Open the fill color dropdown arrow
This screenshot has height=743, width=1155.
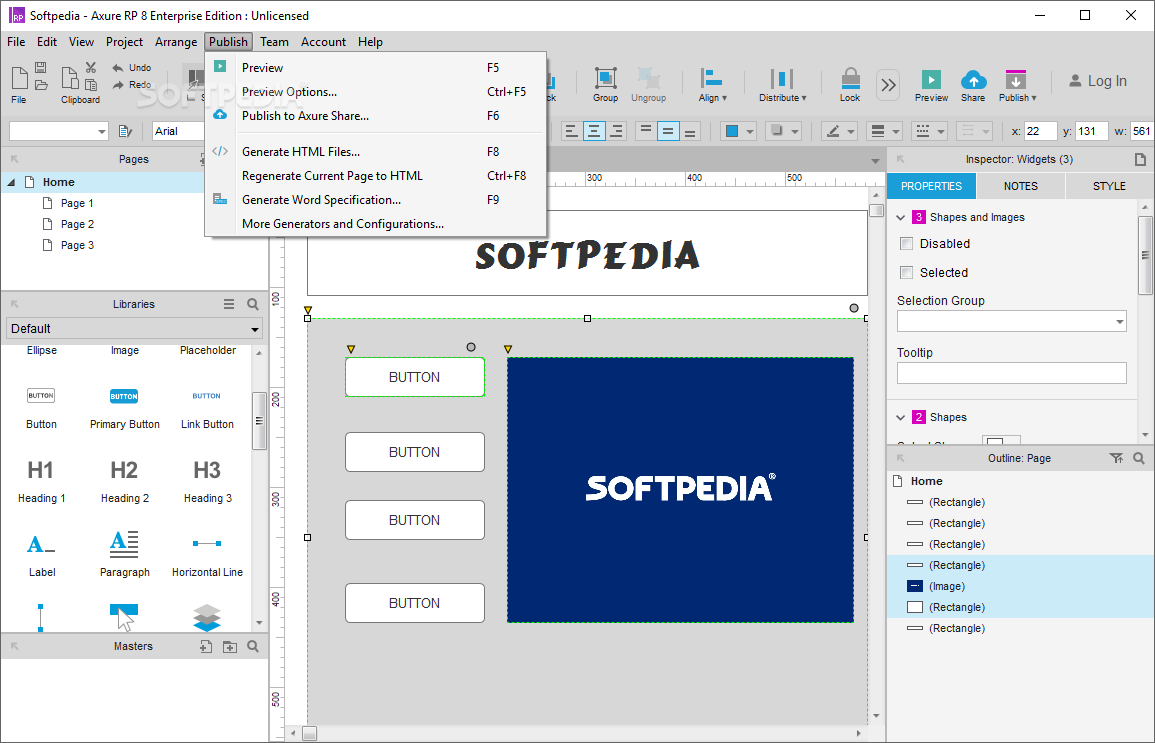click(750, 132)
